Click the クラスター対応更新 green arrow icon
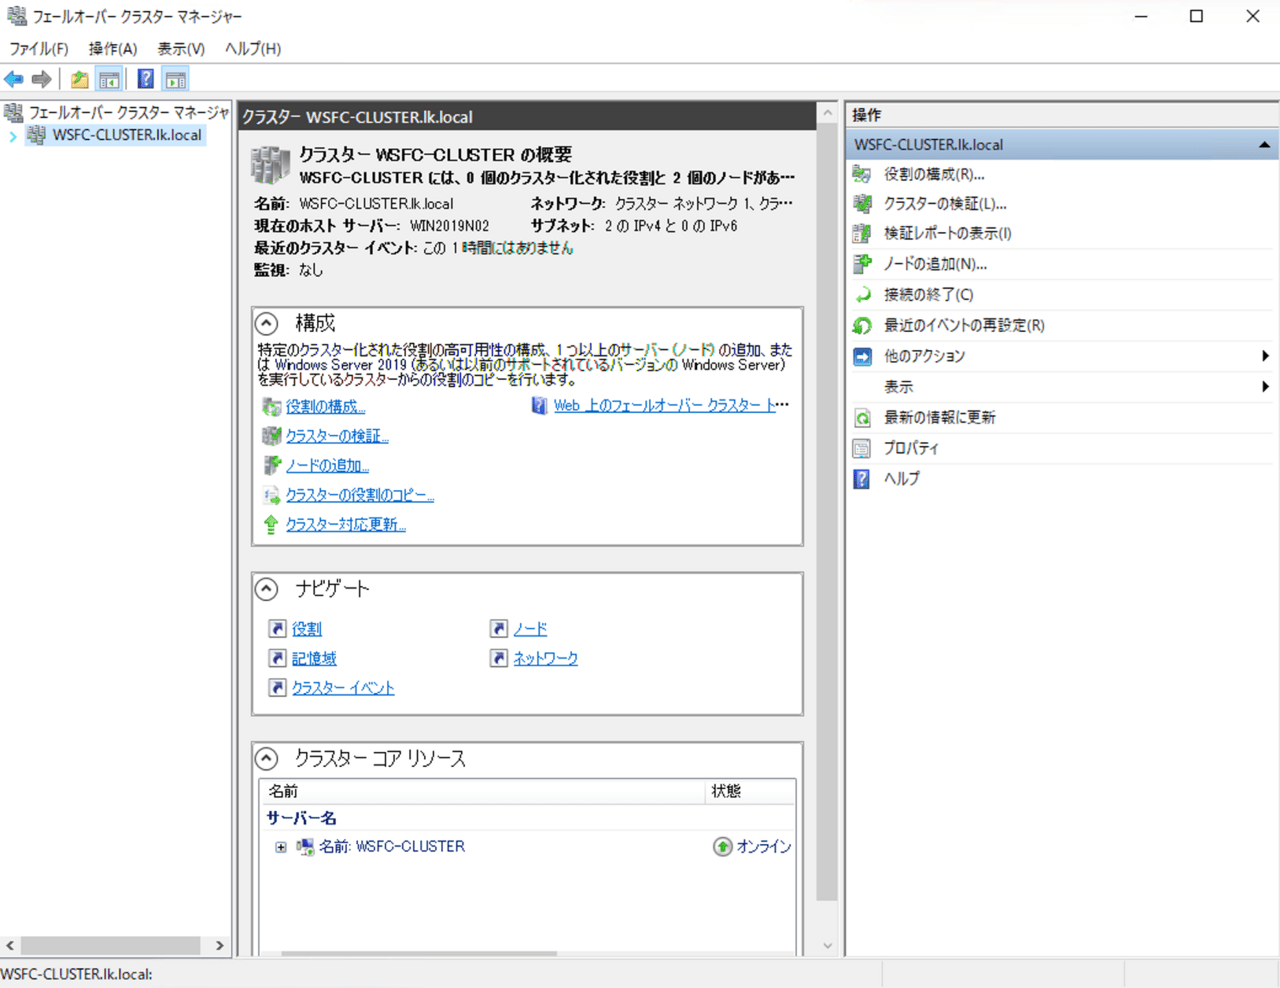Viewport: 1280px width, 988px height. [271, 524]
